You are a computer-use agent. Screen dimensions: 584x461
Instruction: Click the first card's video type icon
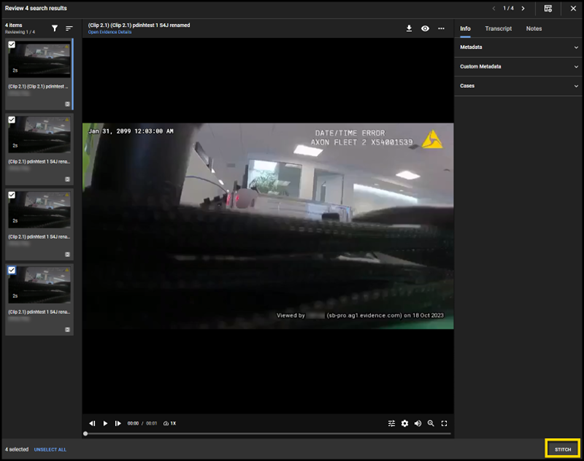tap(67, 104)
